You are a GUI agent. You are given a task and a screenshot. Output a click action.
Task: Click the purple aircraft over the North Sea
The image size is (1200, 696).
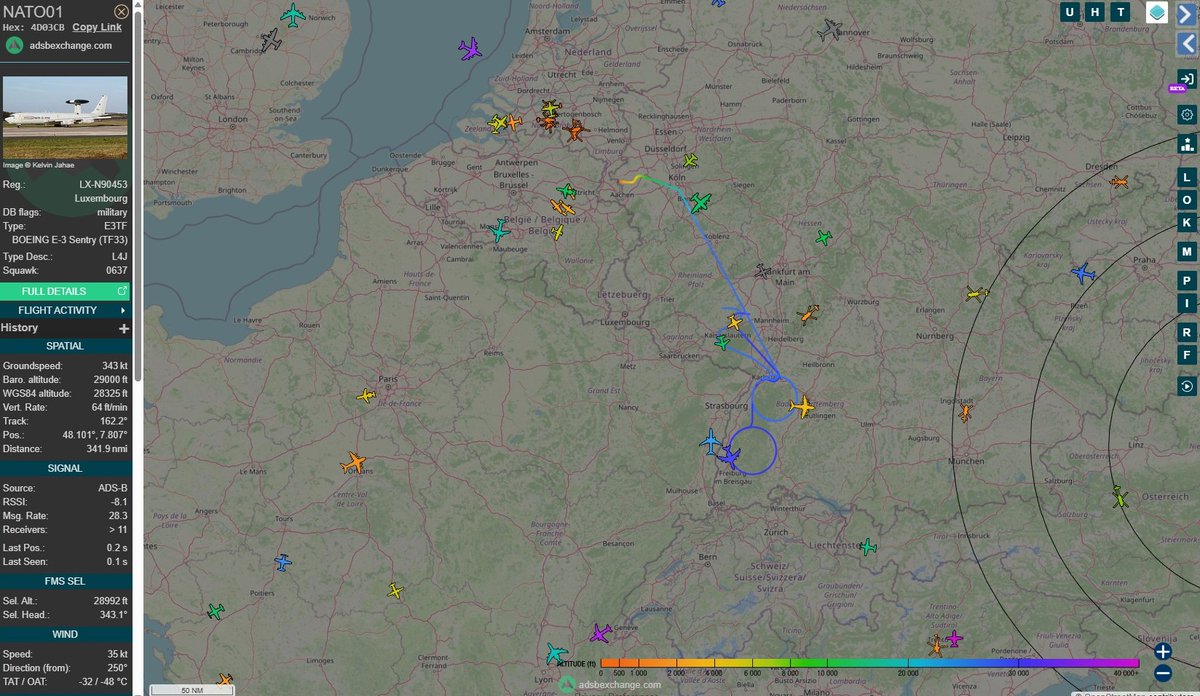469,48
